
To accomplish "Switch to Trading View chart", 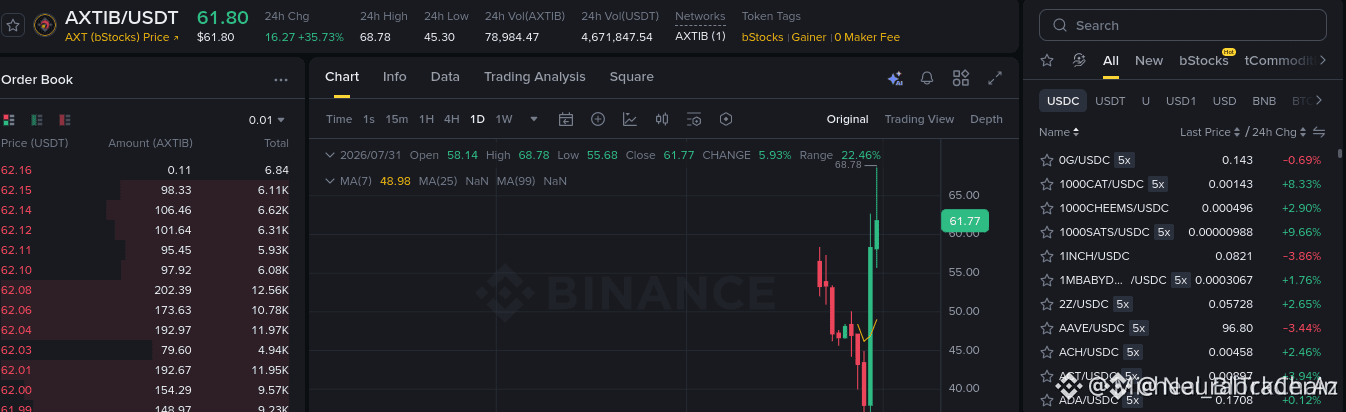I will (x=919, y=119).
